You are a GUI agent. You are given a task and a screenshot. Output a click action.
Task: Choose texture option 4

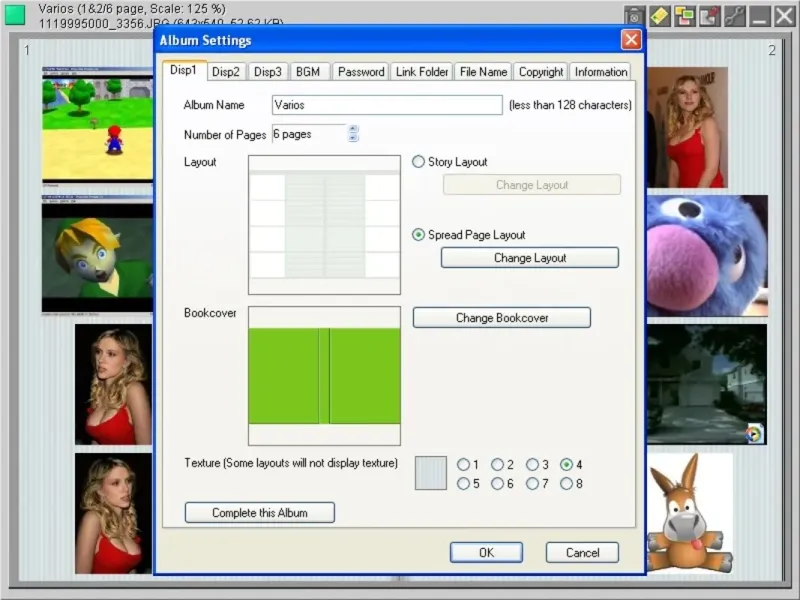[x=566, y=464]
